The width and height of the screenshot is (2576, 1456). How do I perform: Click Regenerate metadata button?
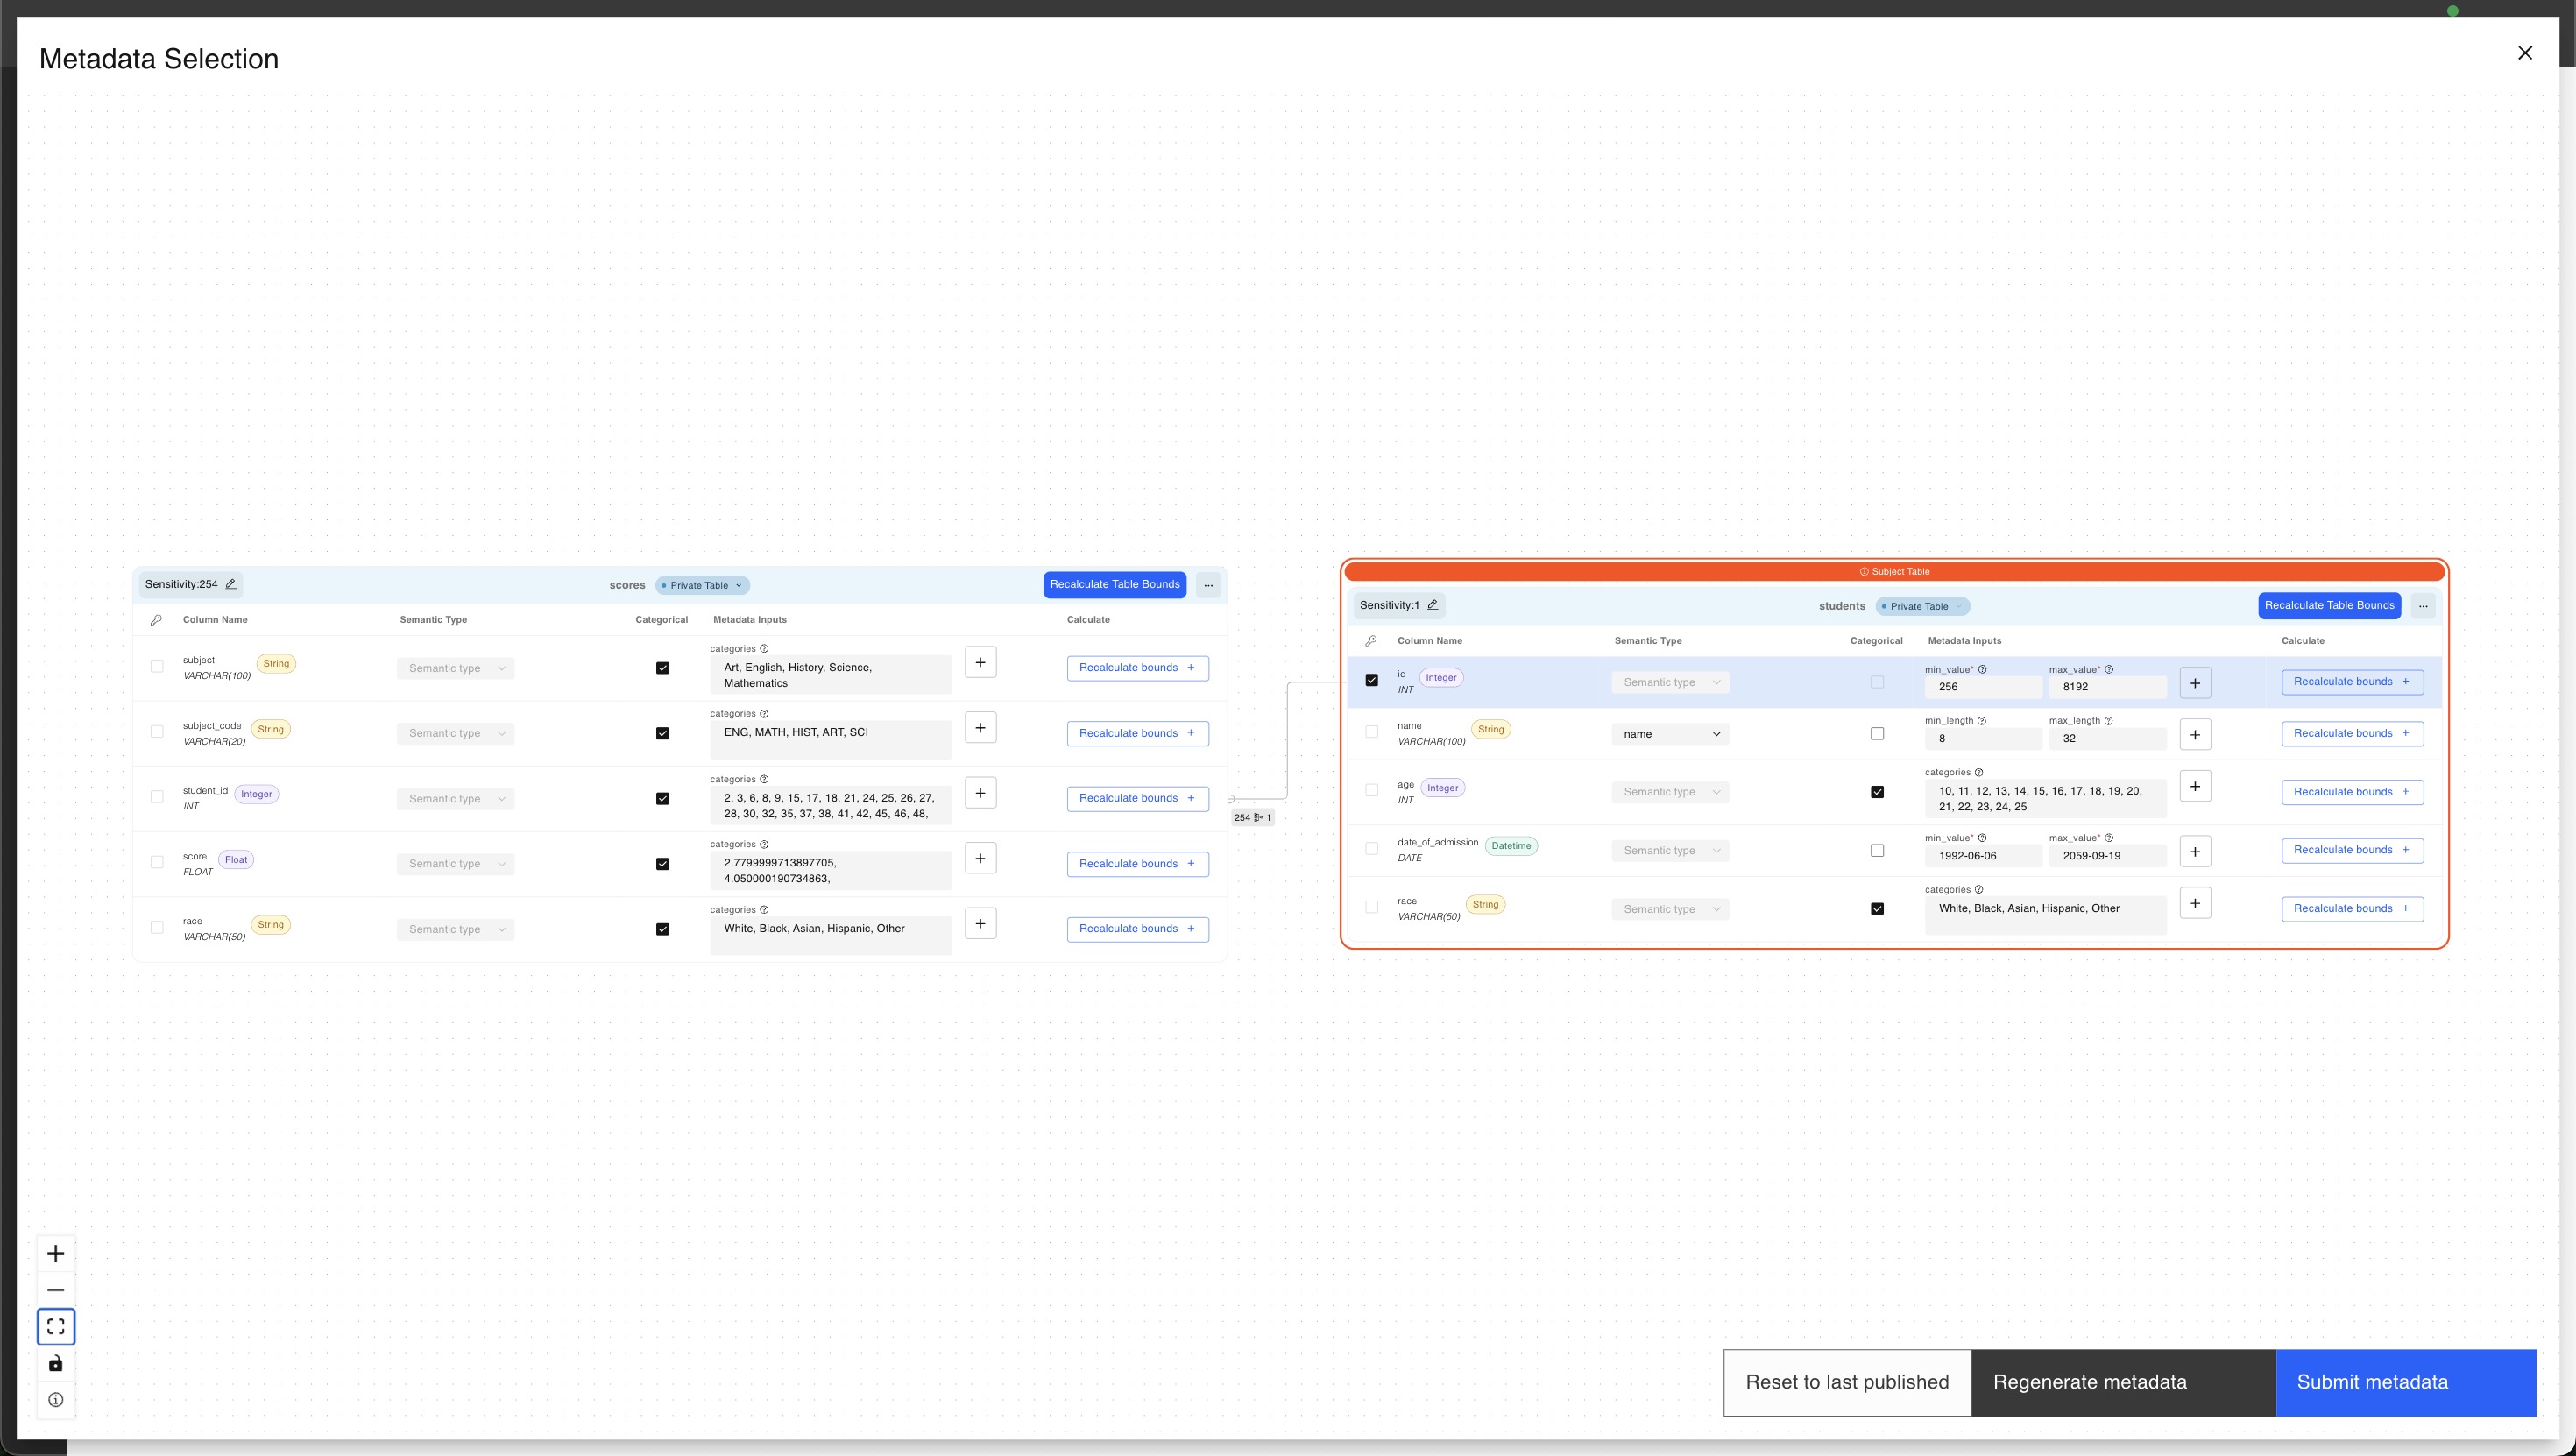click(2123, 1383)
